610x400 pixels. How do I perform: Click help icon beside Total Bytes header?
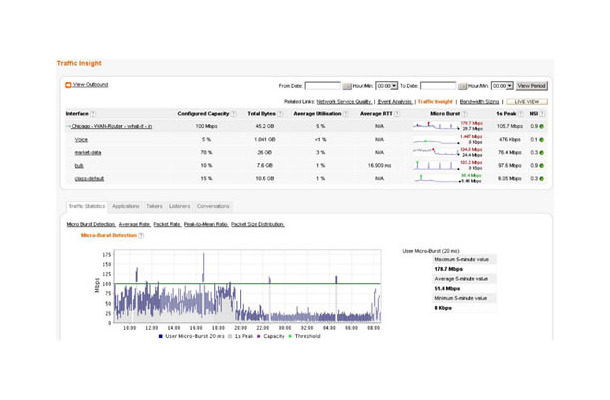(280, 114)
